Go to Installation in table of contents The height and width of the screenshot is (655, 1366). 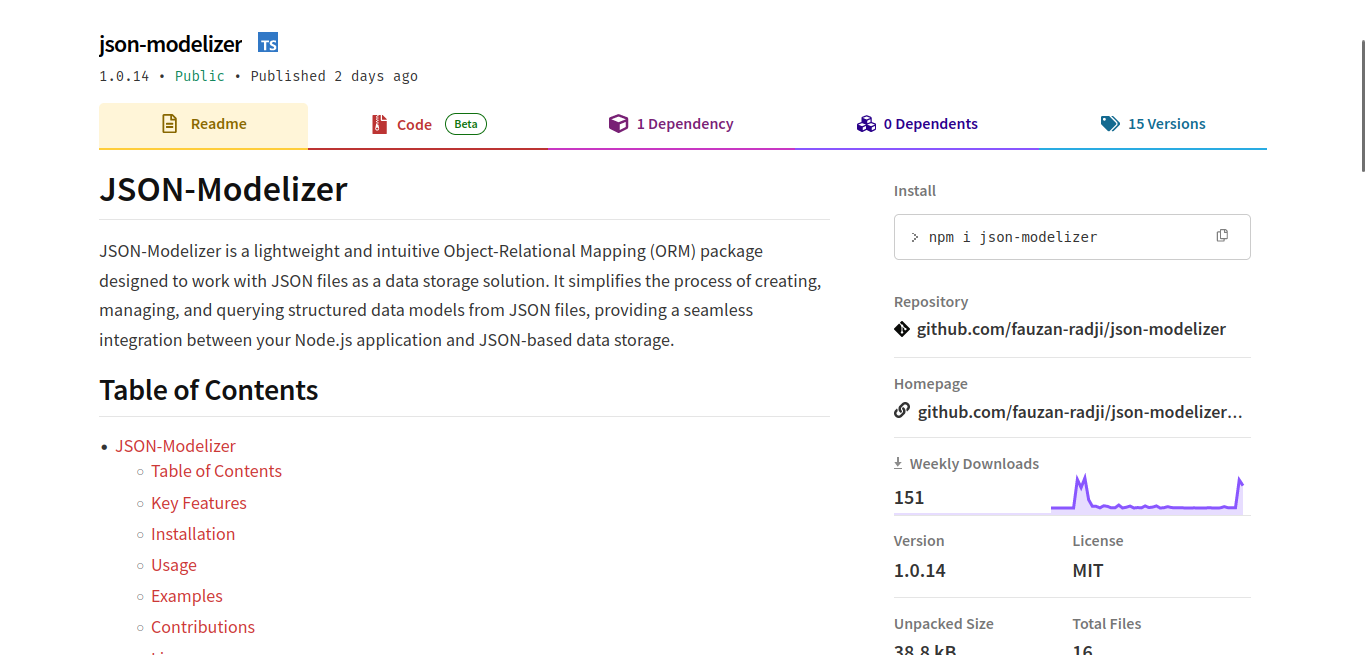(x=193, y=534)
